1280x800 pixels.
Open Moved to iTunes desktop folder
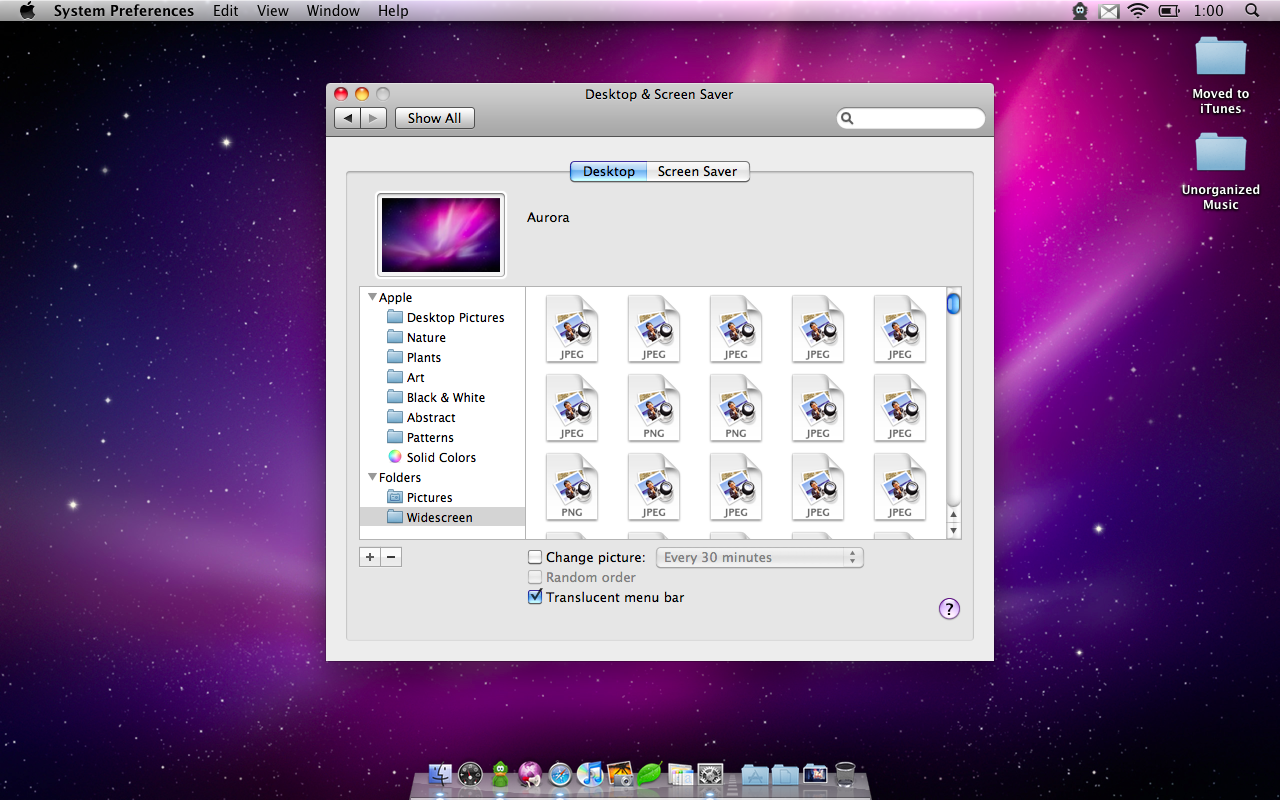point(1221,74)
